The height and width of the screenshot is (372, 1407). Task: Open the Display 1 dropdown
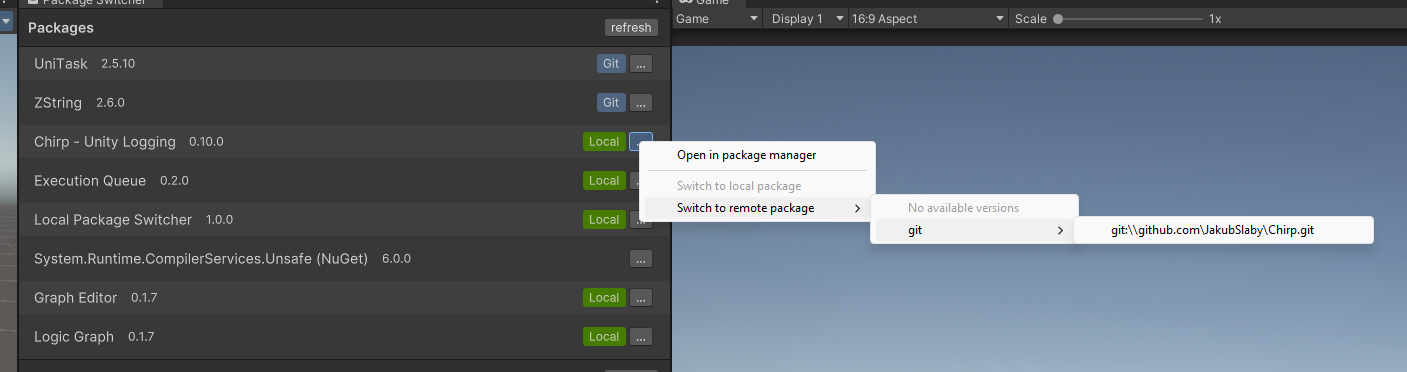(806, 19)
